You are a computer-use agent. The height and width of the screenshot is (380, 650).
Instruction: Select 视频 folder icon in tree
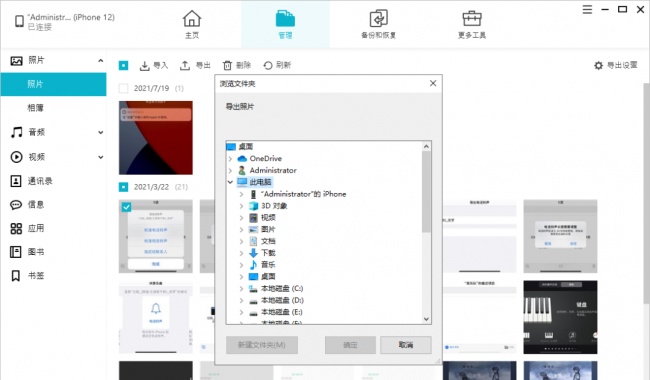253,218
